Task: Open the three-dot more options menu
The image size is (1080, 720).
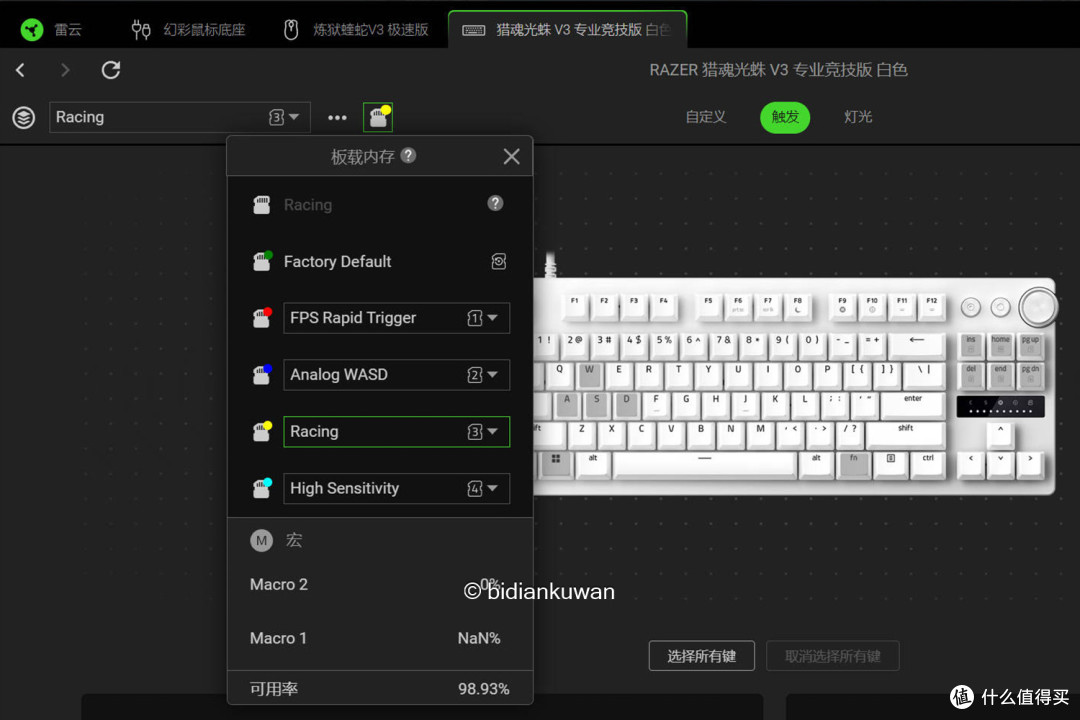Action: point(338,118)
